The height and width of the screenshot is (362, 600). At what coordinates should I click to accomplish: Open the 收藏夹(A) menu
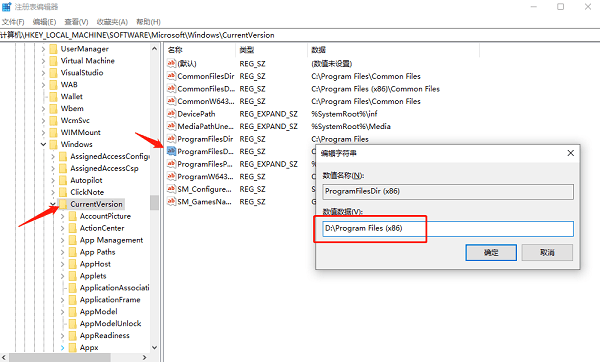[112, 22]
